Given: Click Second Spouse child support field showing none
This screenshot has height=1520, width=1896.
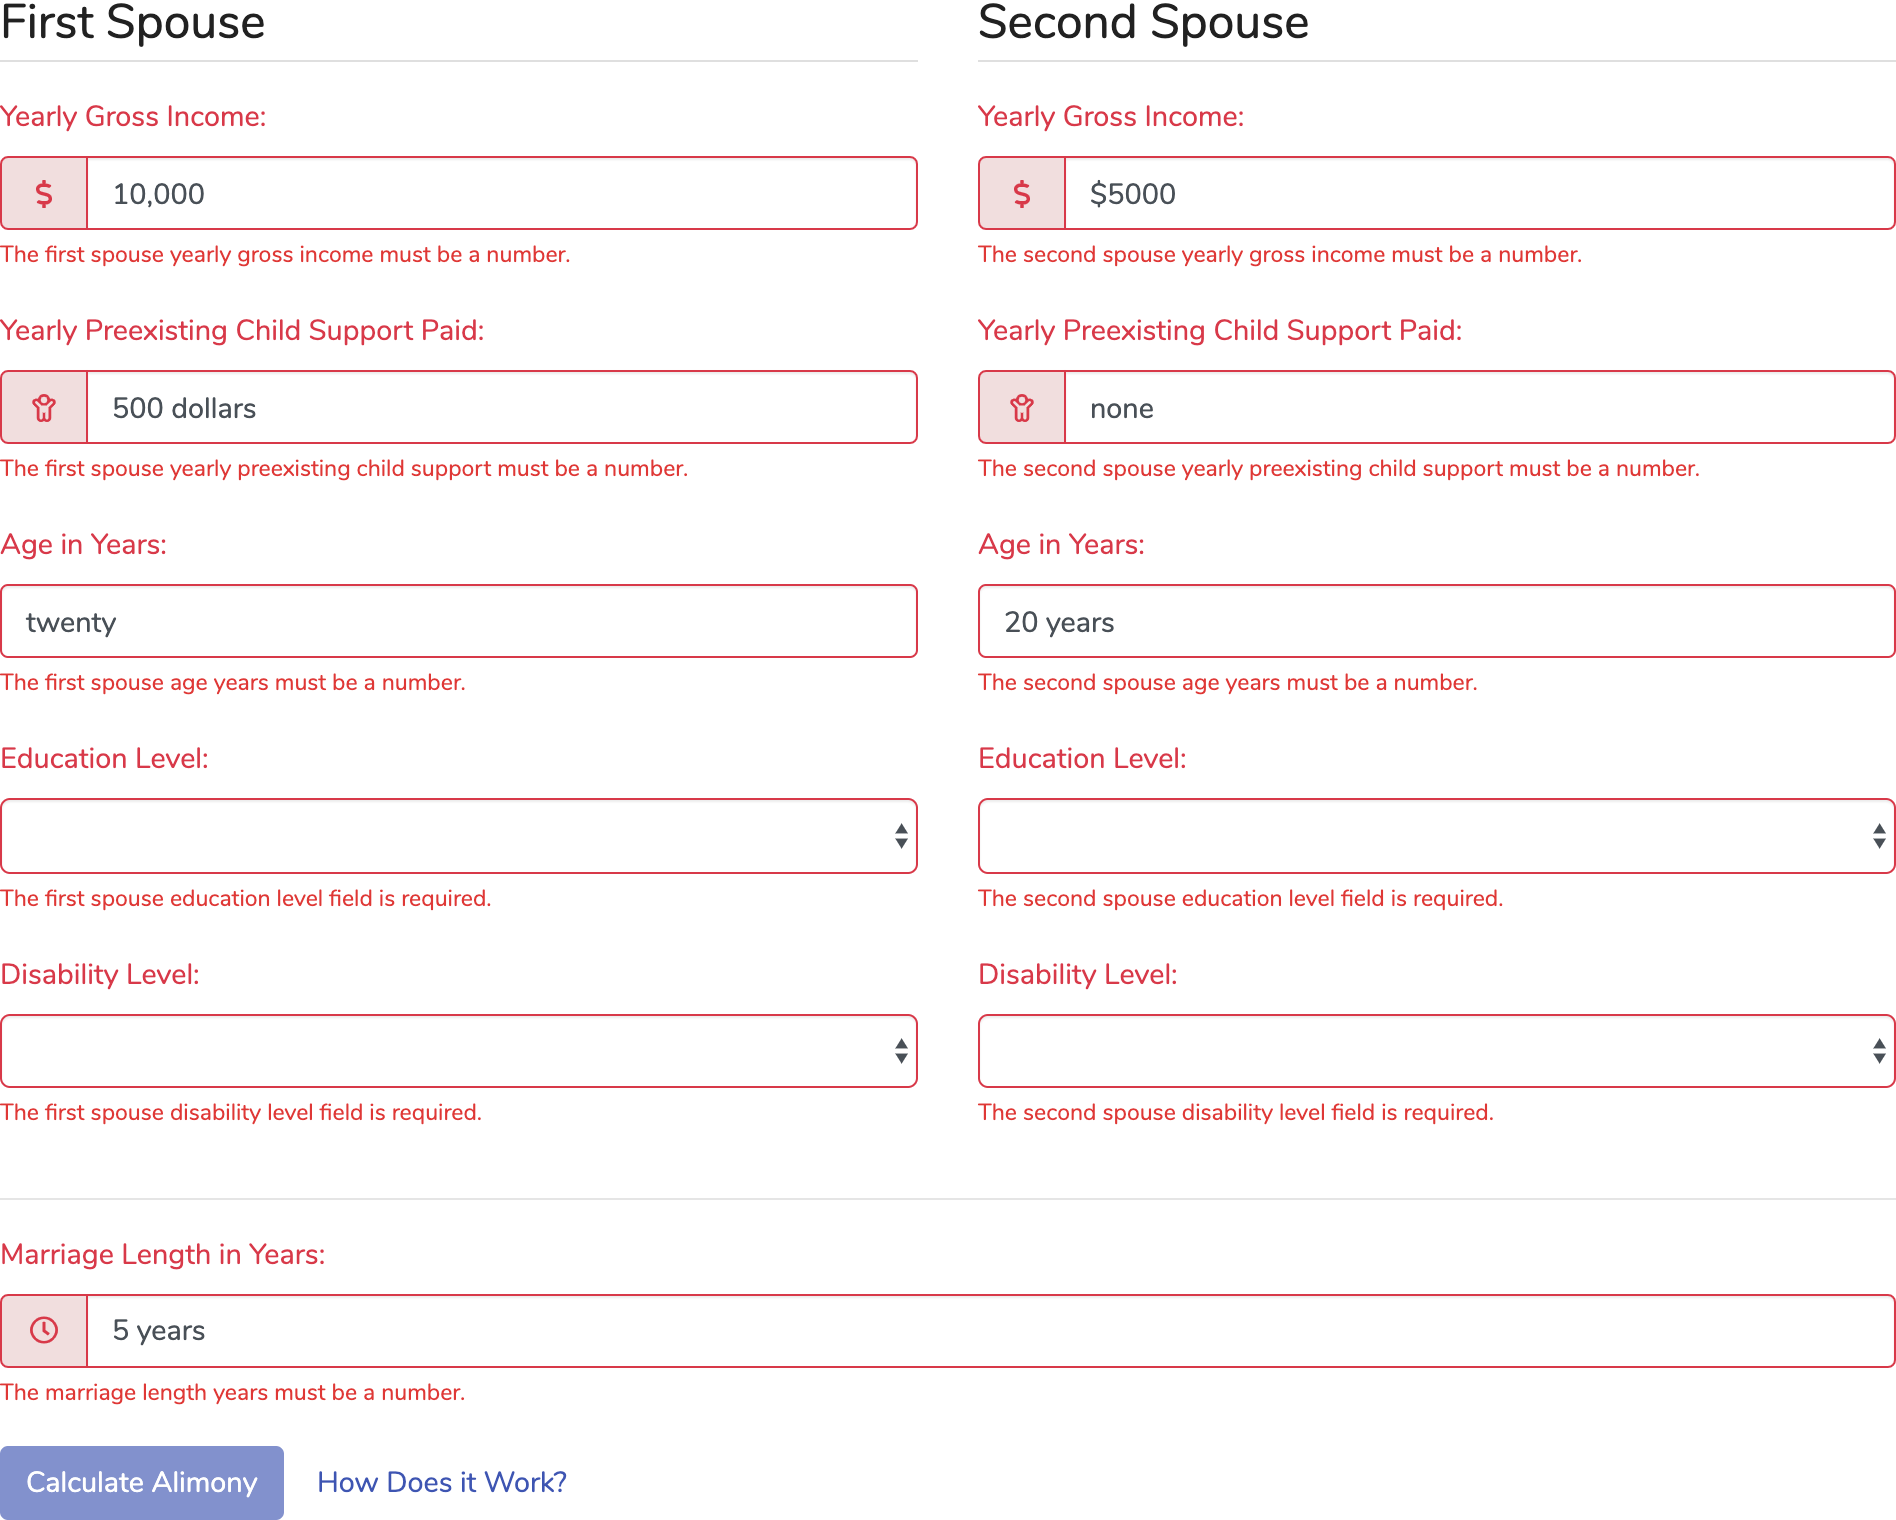Looking at the screenshot, I should [x=1478, y=408].
